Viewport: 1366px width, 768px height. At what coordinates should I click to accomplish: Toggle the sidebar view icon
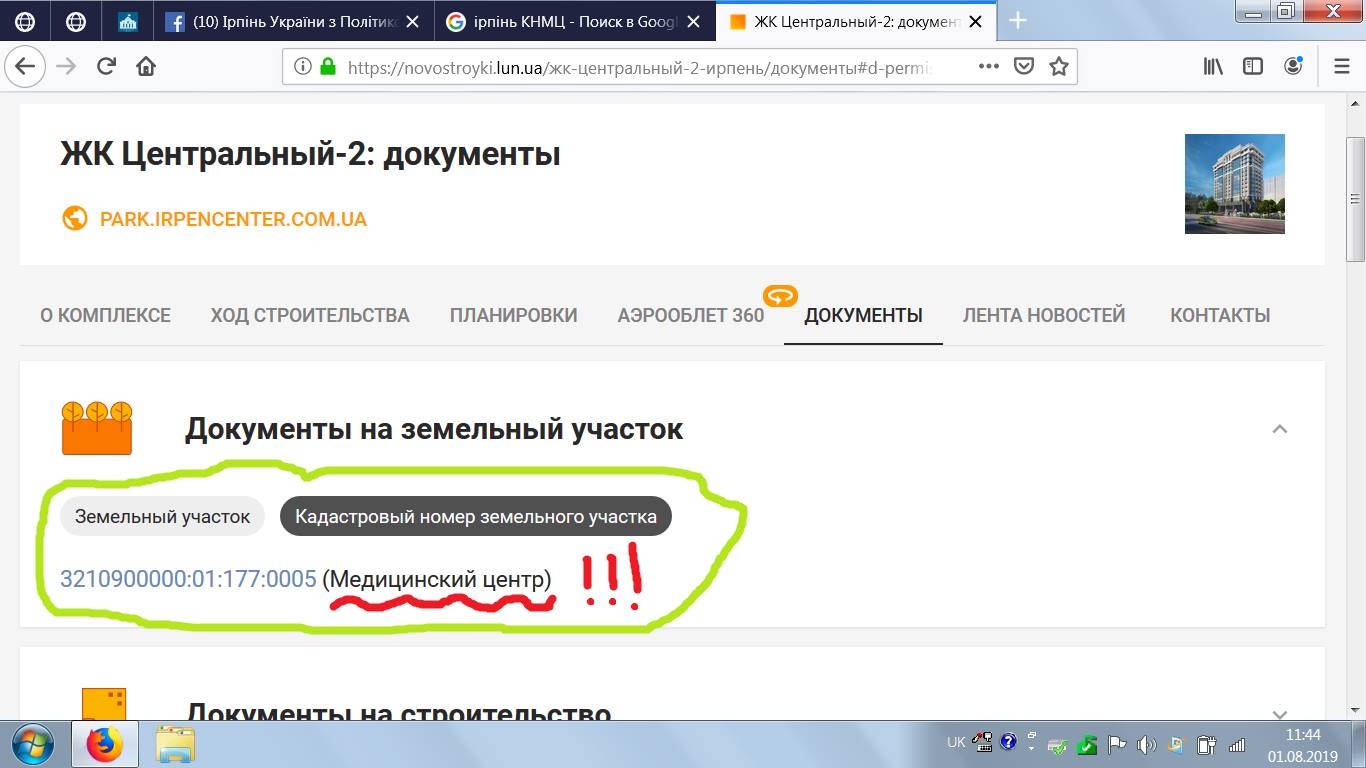pos(1253,67)
